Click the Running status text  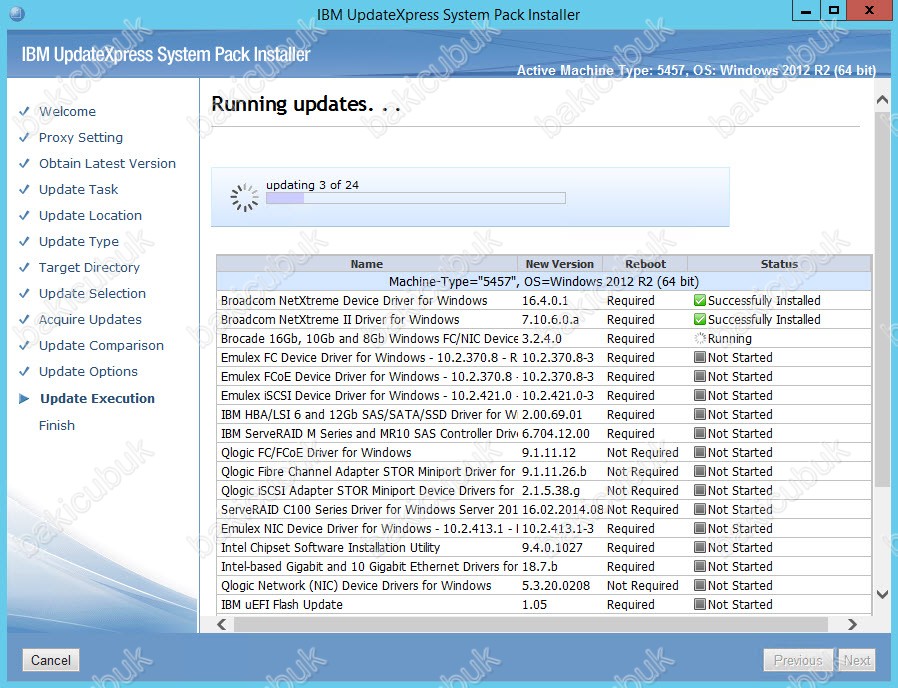pos(730,338)
